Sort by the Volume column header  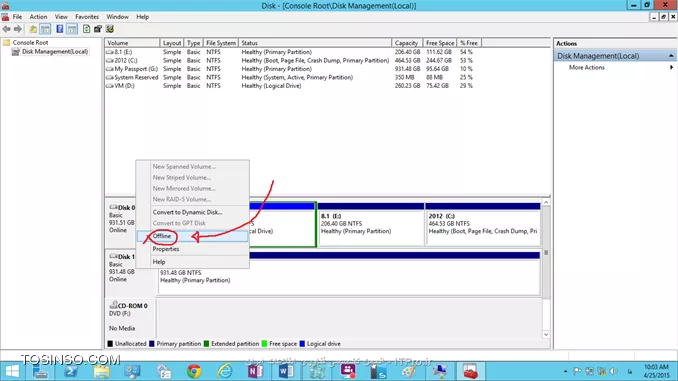tap(132, 43)
